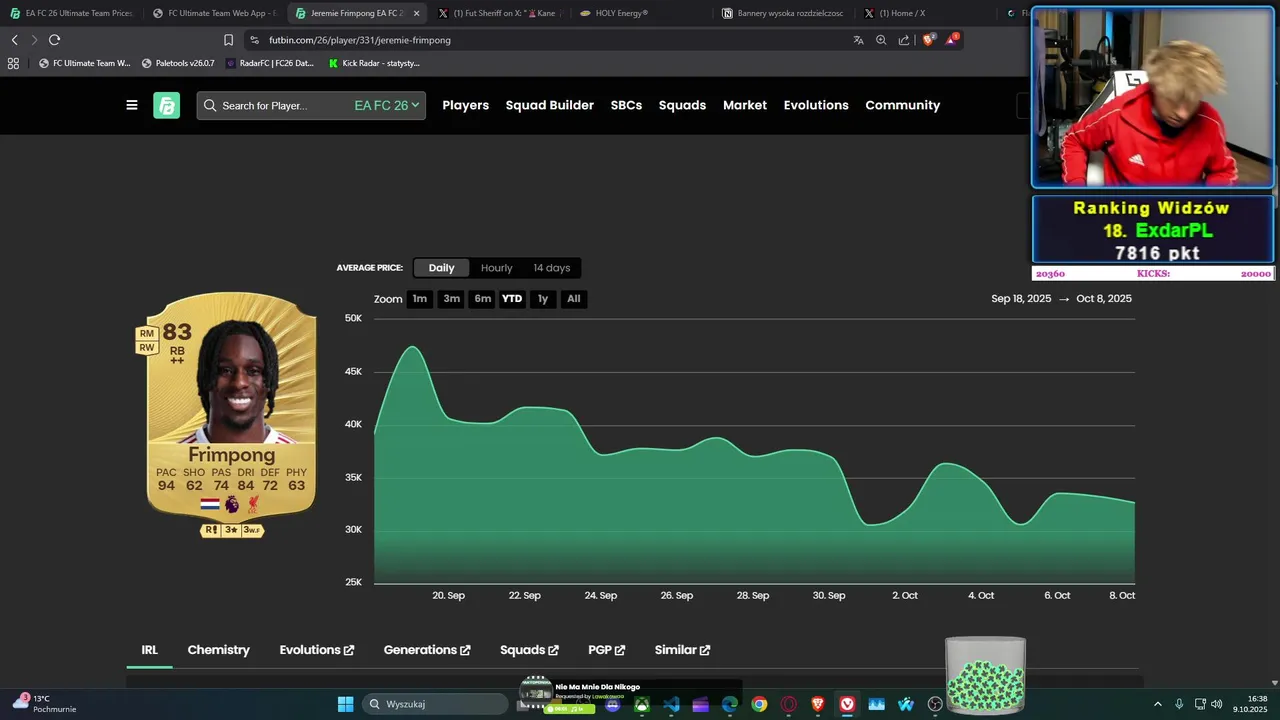The width and height of the screenshot is (1280, 720).
Task: Open Brave Rewards triangle icon
Action: point(952,40)
